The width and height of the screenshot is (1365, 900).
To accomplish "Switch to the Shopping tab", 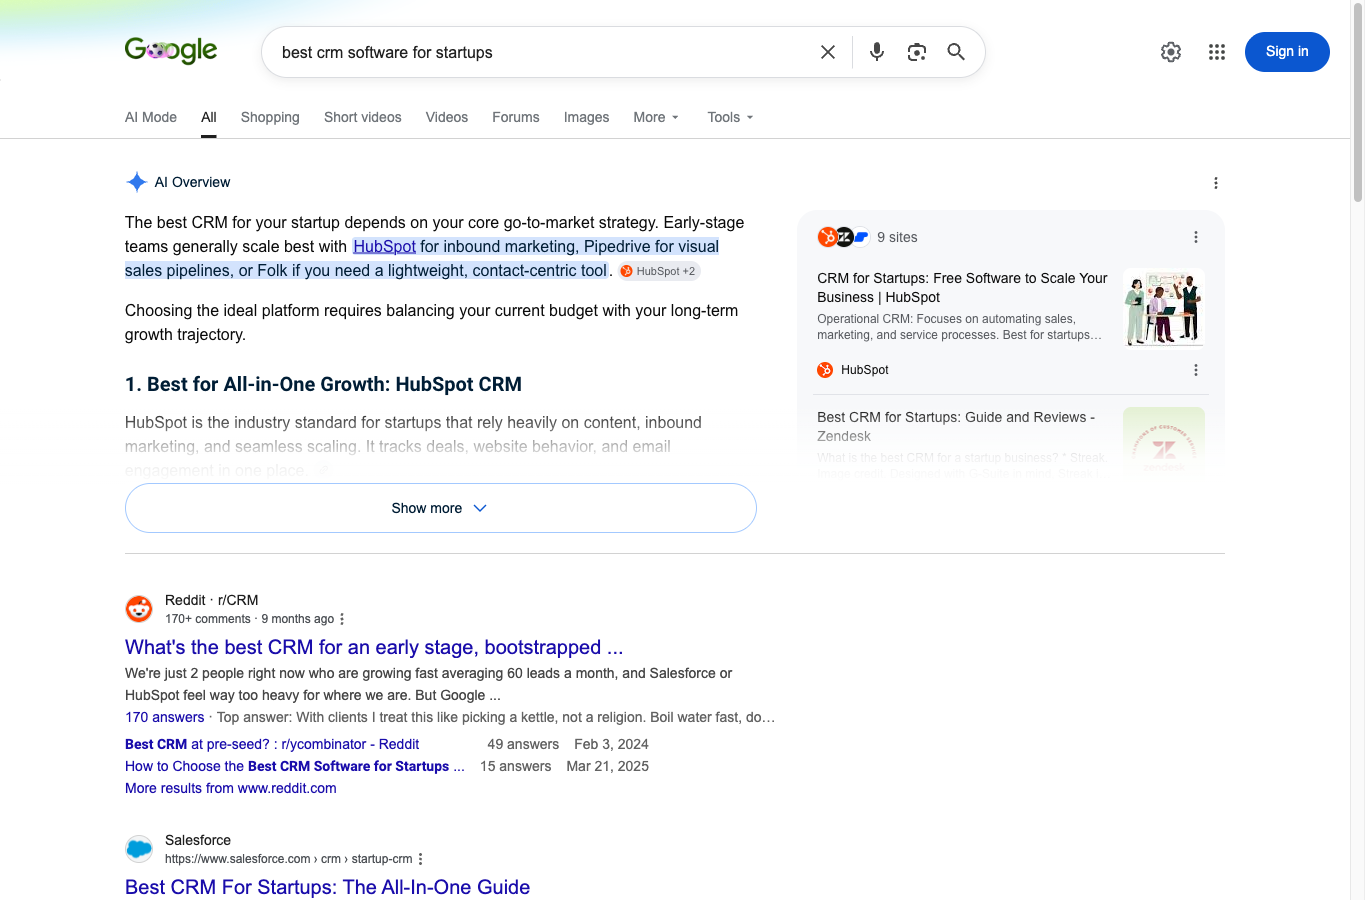I will [270, 117].
